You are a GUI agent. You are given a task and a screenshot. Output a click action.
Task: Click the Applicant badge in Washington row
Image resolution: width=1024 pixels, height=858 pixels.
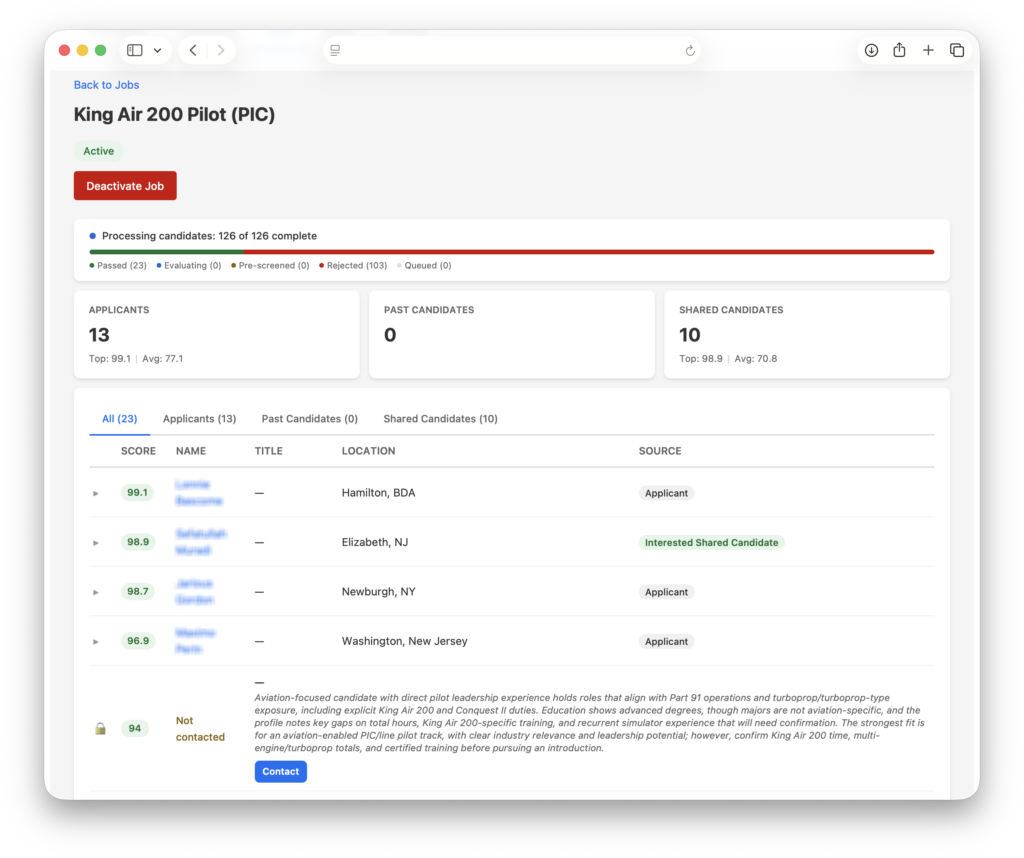666,642
